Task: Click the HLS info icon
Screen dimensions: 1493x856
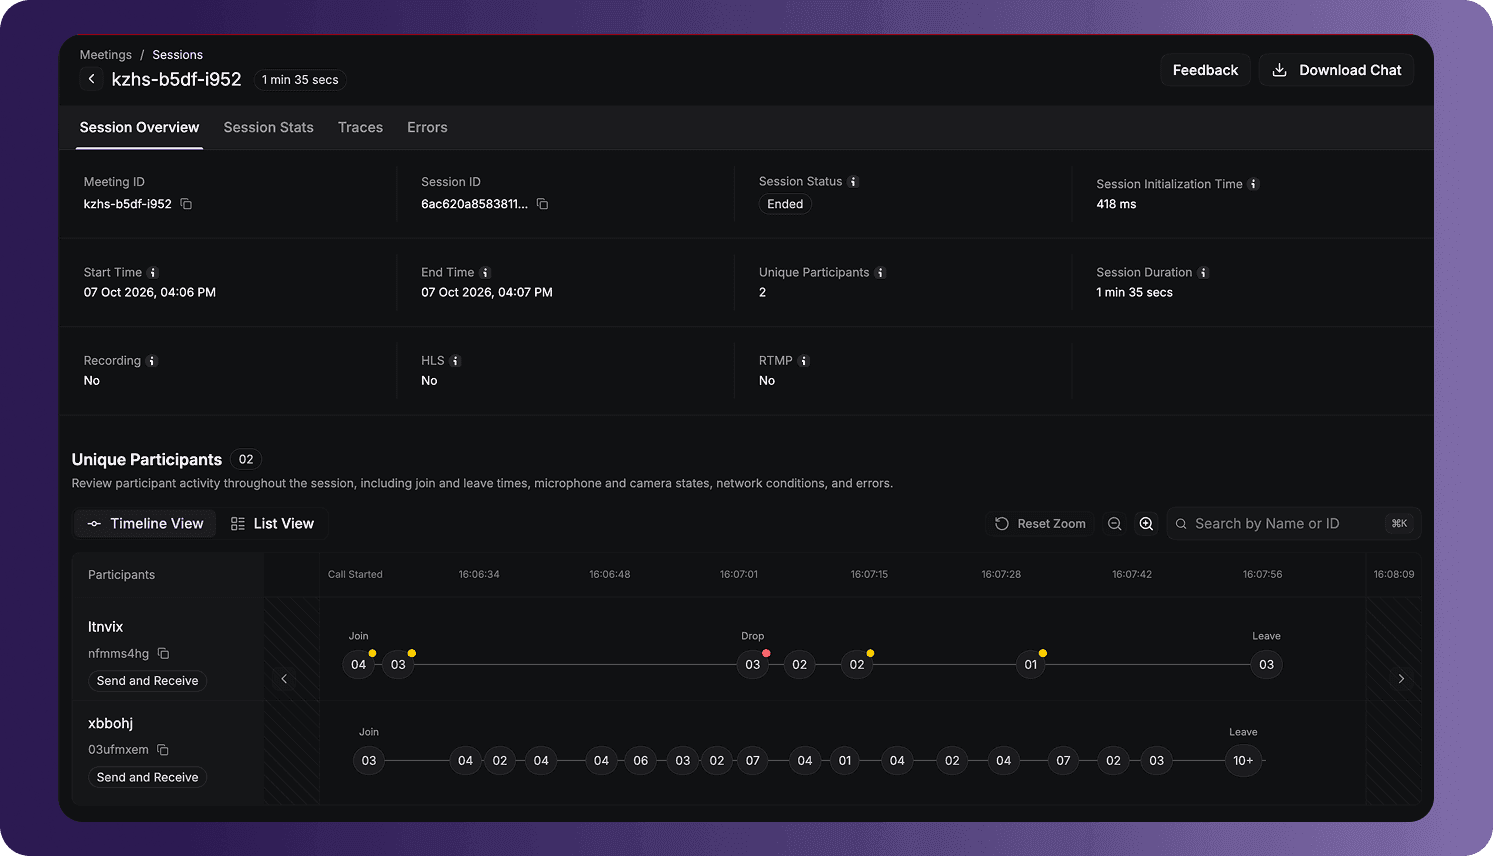Action: pyautogui.click(x=455, y=361)
